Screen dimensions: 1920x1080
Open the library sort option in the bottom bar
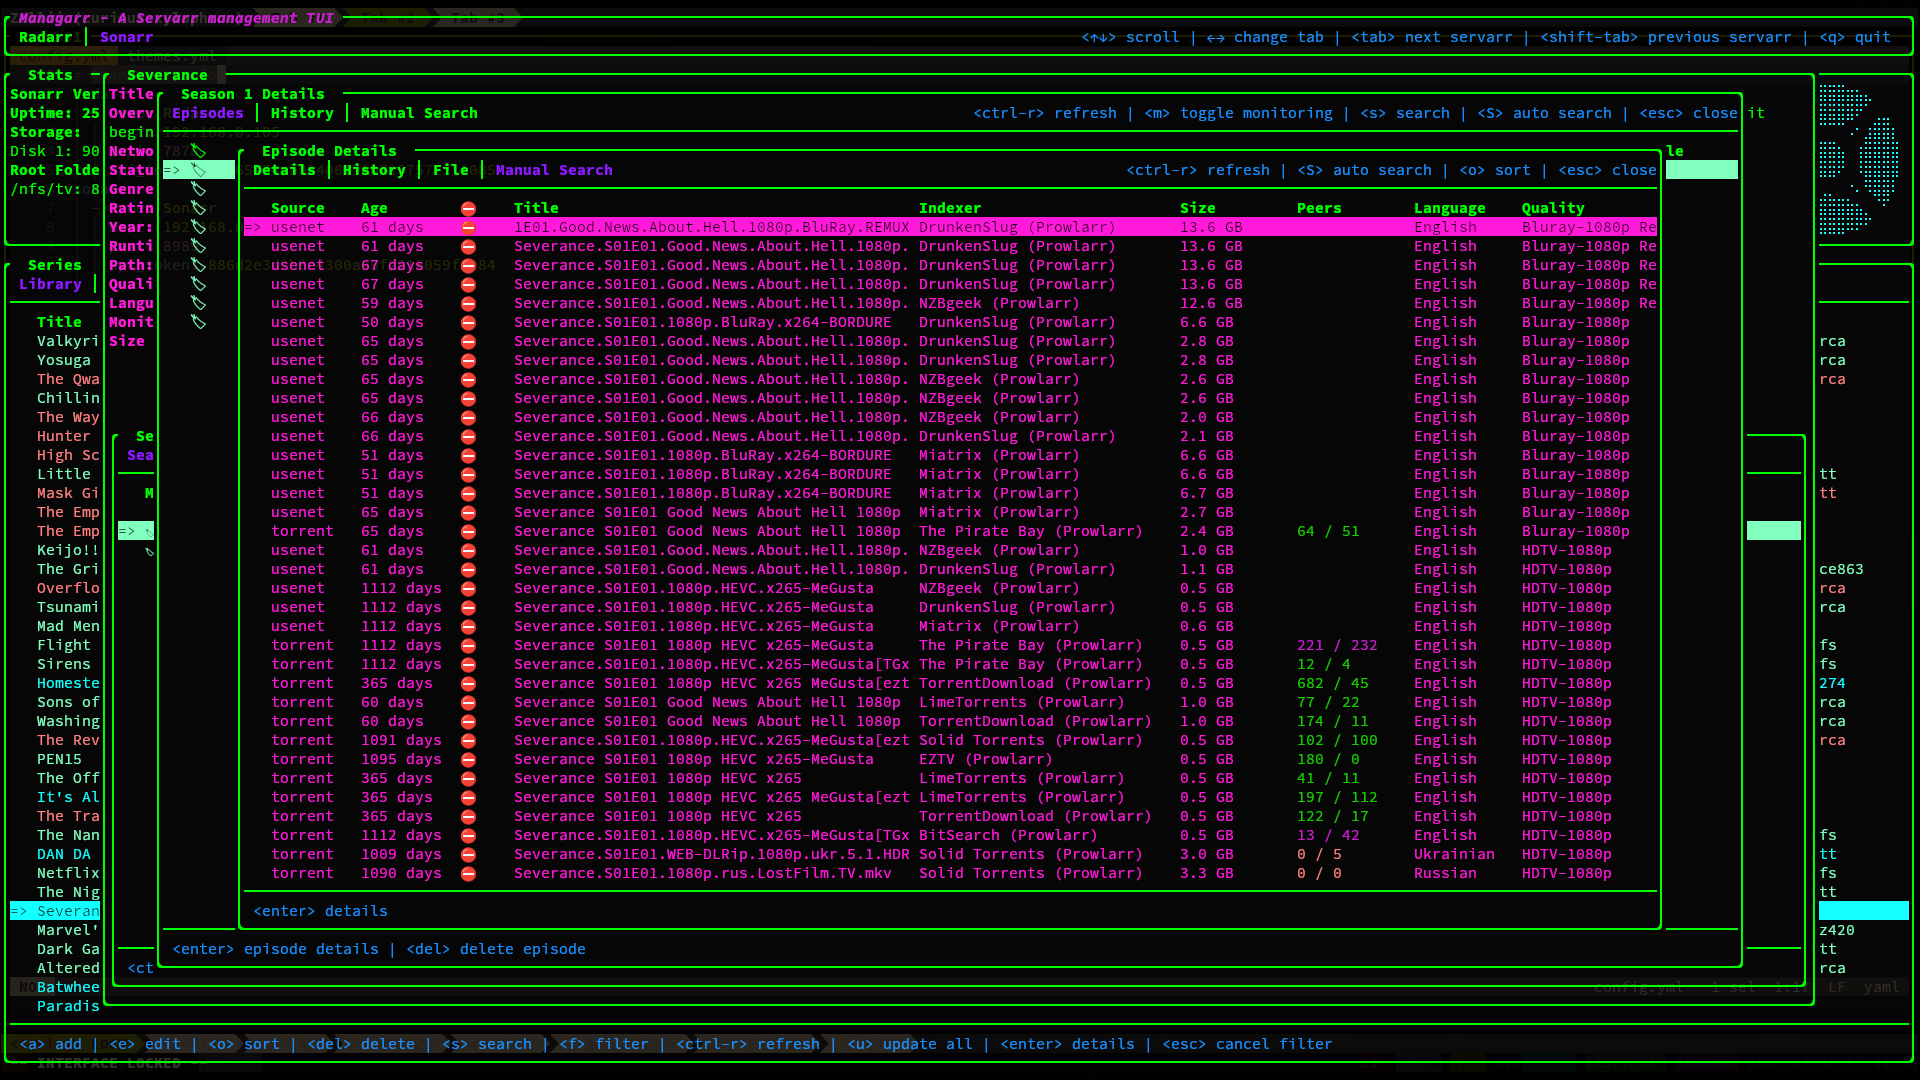coord(244,1044)
